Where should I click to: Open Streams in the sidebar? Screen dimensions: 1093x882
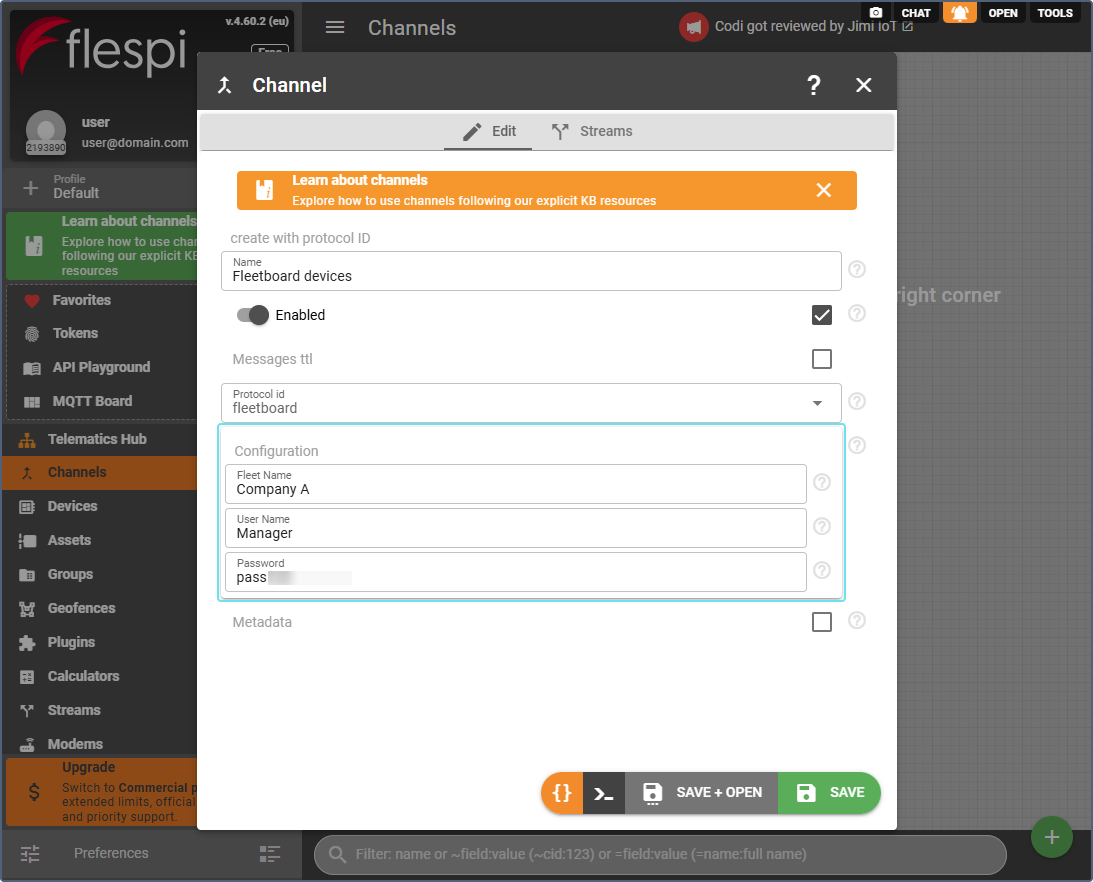[100, 710]
